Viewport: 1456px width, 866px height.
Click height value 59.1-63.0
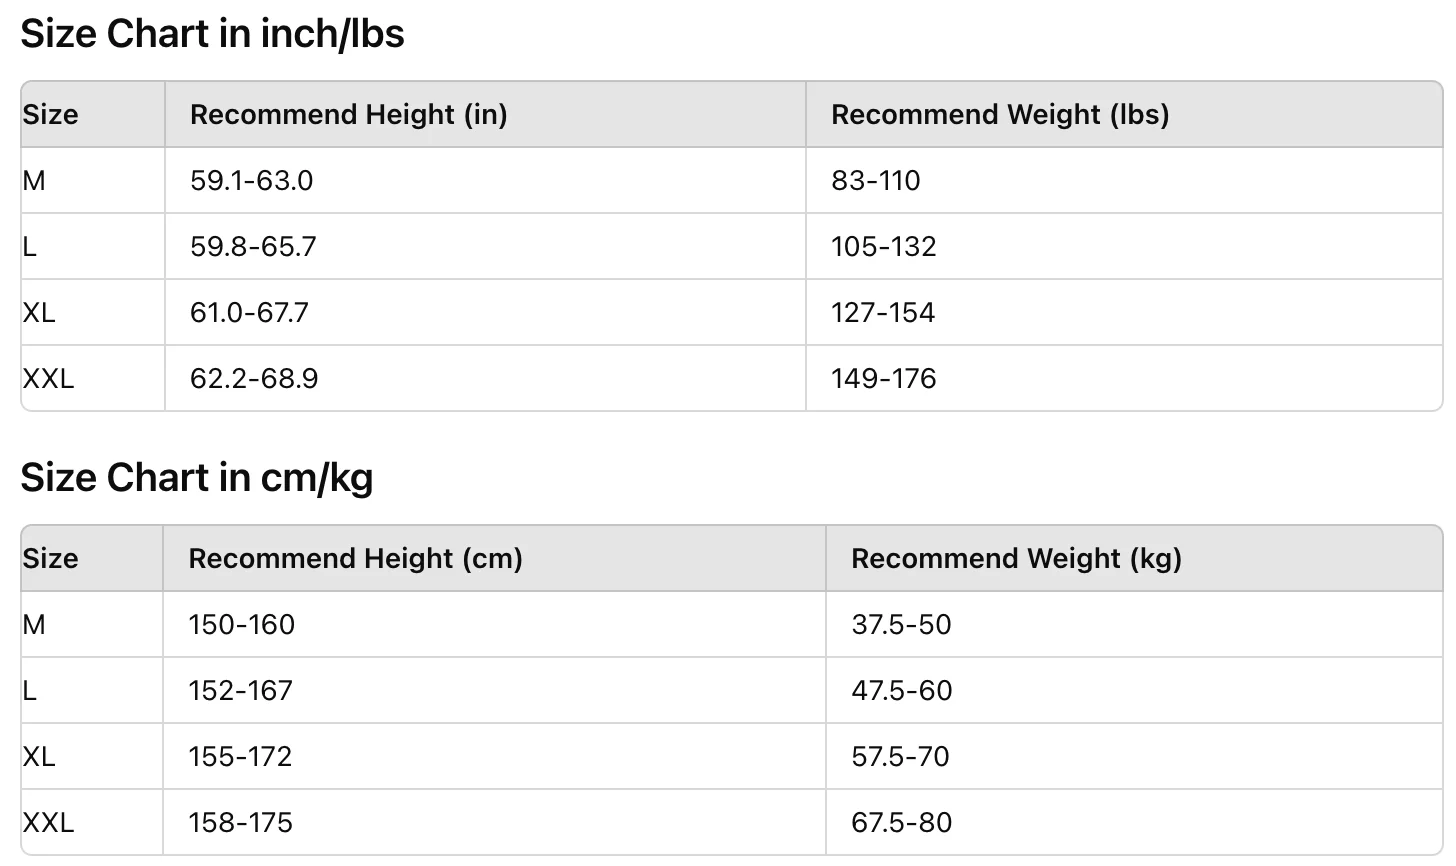251,181
